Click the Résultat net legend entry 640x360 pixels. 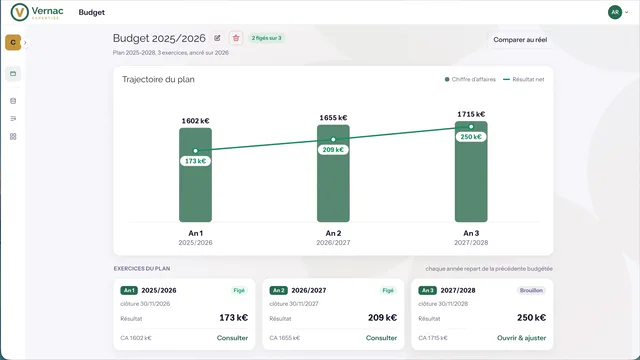(524, 79)
